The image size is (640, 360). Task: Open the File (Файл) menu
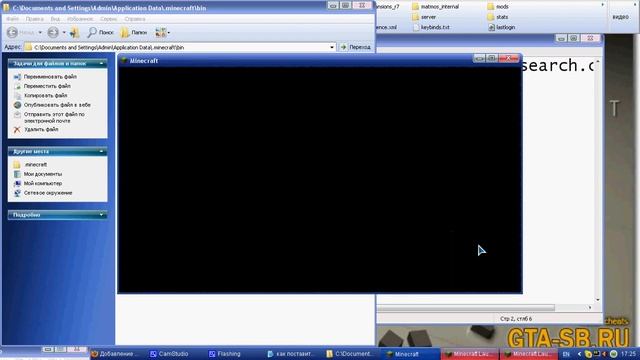[12, 19]
